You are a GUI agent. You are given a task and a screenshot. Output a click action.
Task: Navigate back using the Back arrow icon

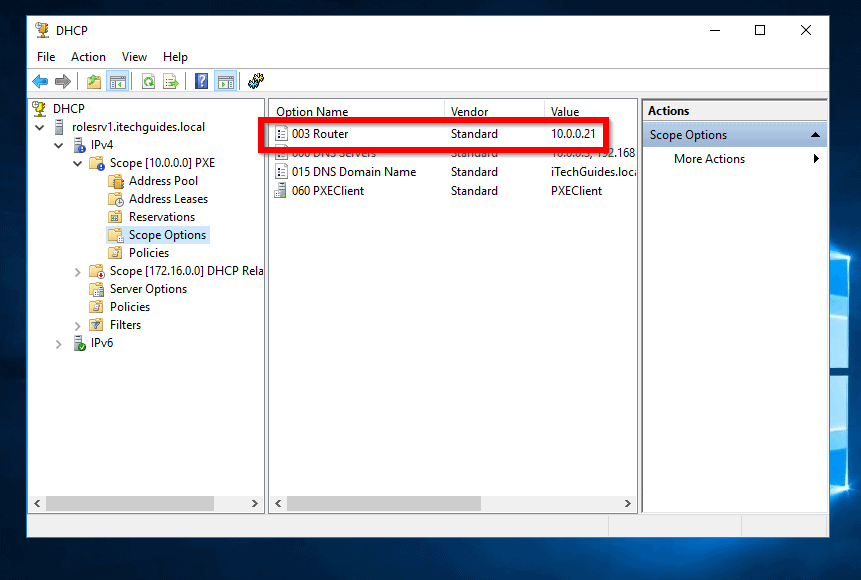(36, 81)
